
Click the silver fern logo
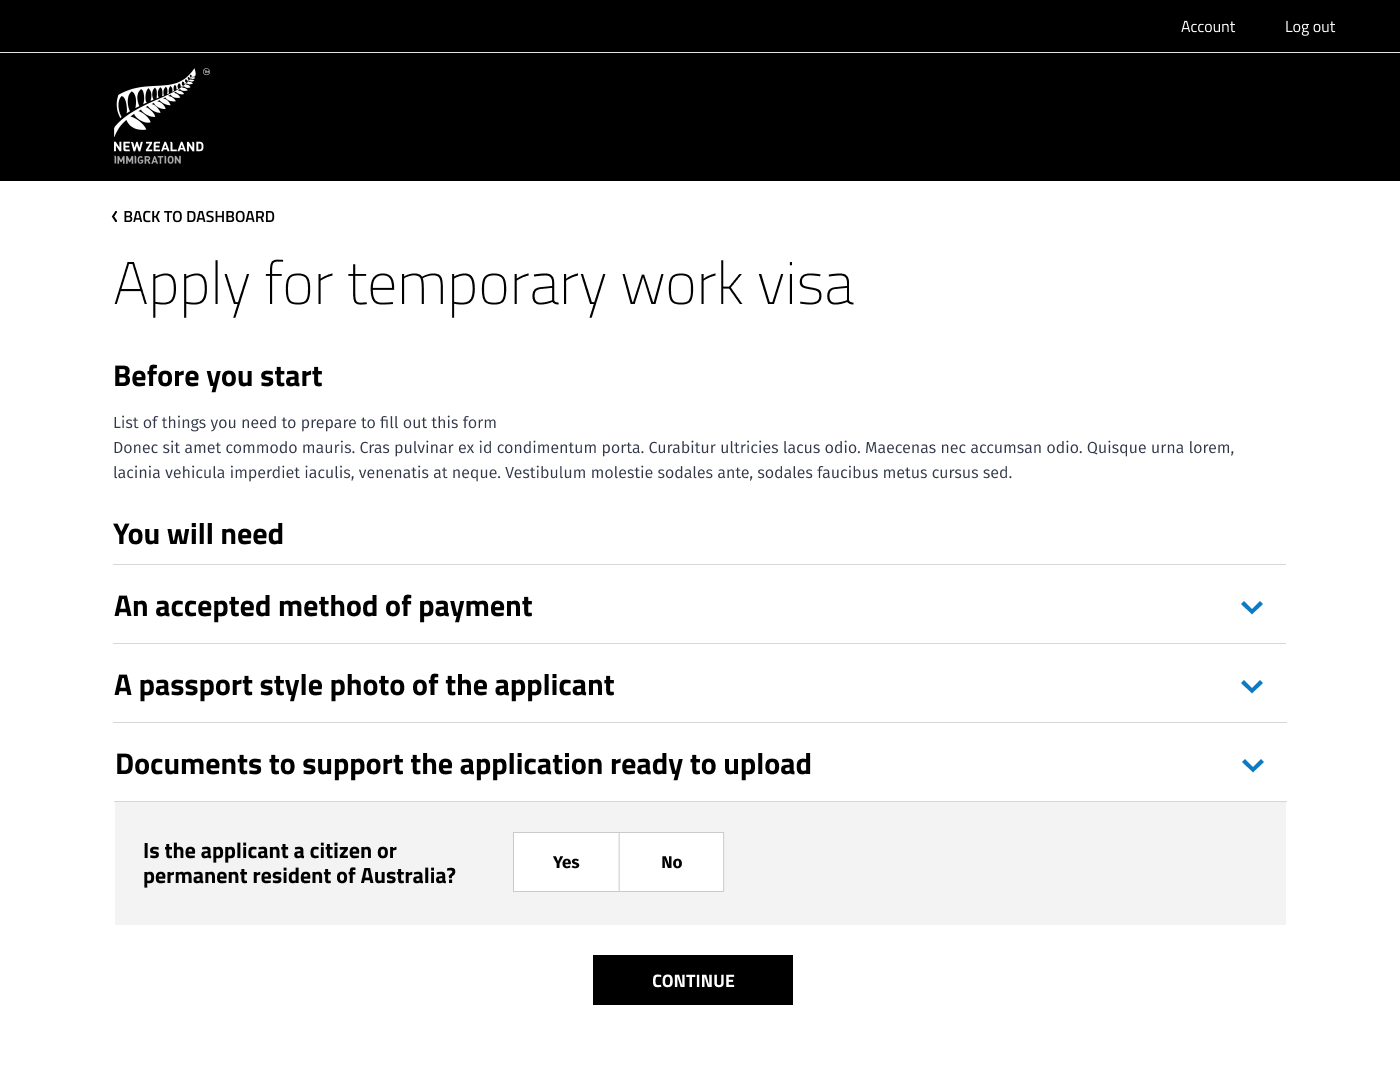tap(156, 101)
